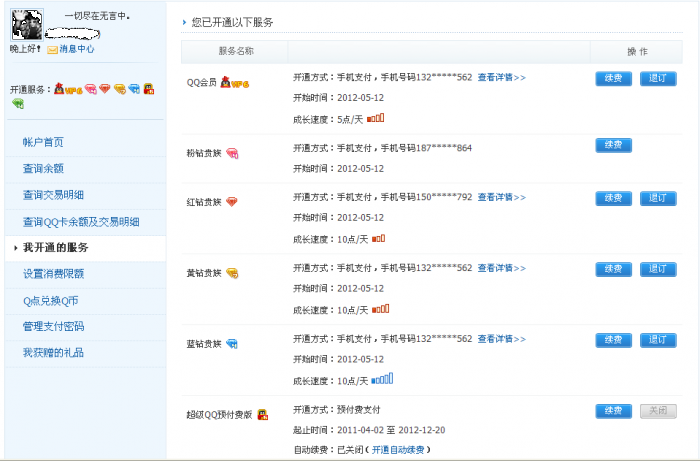
Task: Click the envelope icon beside 消息中心
Action: click(53, 50)
